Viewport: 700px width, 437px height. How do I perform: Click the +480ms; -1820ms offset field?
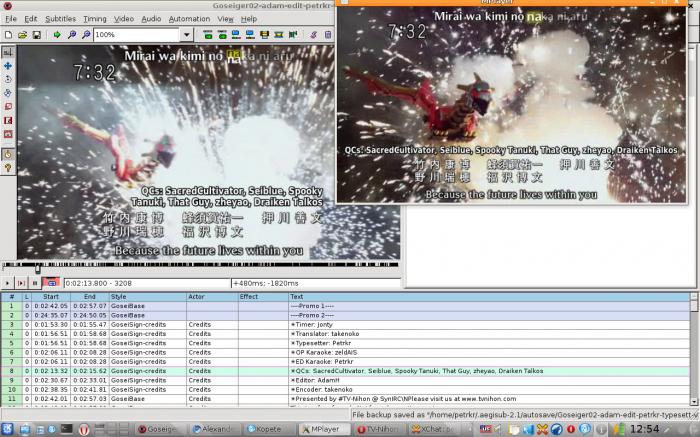[x=316, y=283]
